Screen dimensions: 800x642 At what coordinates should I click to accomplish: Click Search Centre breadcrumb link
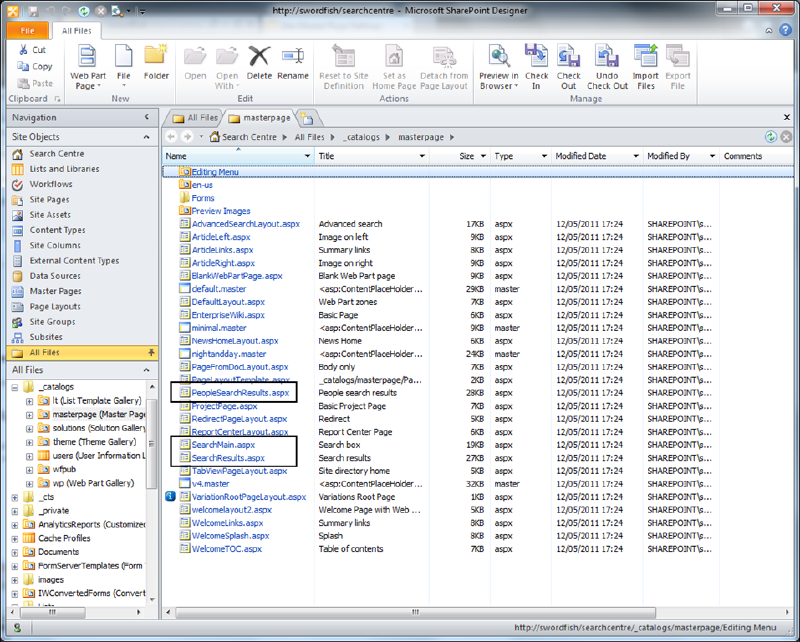click(x=249, y=137)
